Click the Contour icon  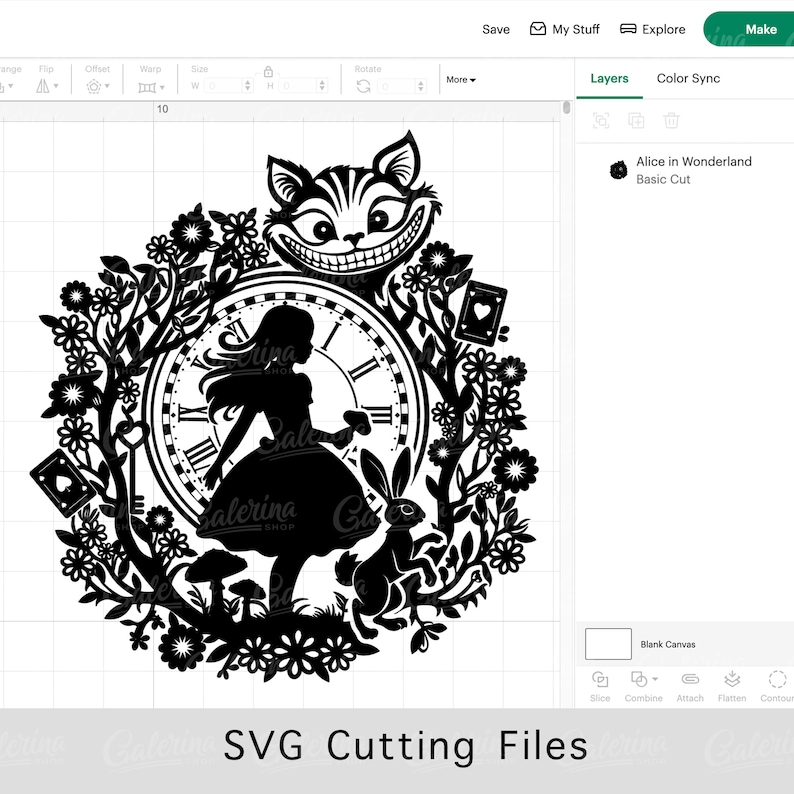pyautogui.click(x=777, y=679)
